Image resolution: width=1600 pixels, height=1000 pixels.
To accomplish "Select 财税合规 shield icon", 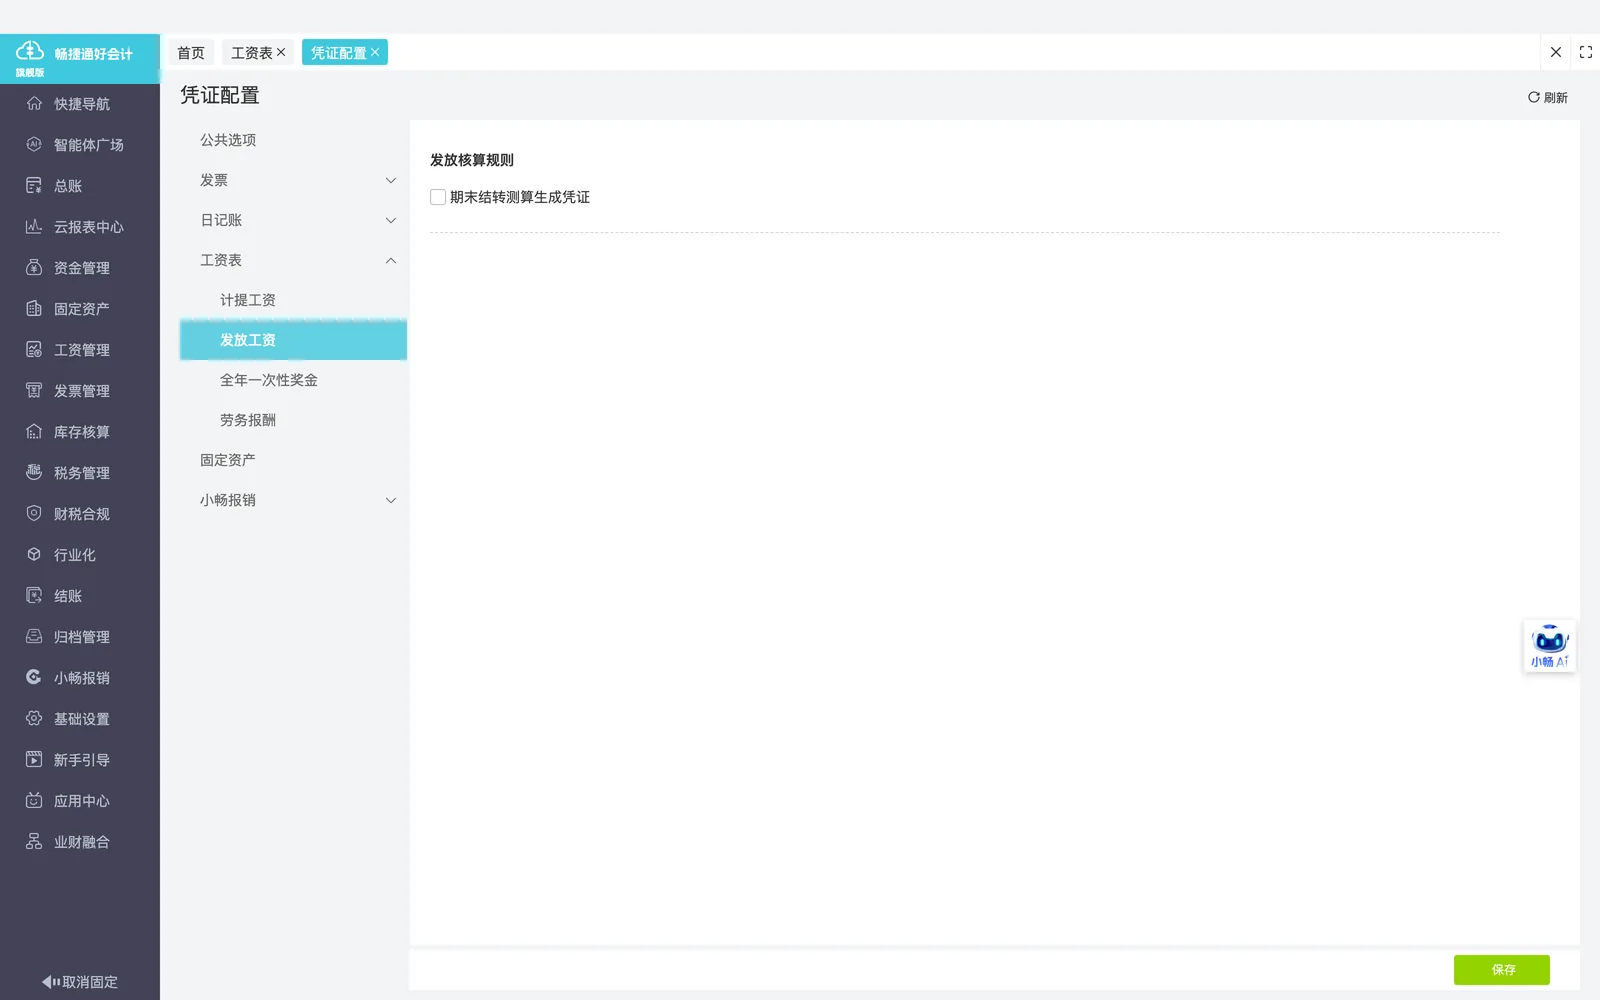I will tap(34, 513).
